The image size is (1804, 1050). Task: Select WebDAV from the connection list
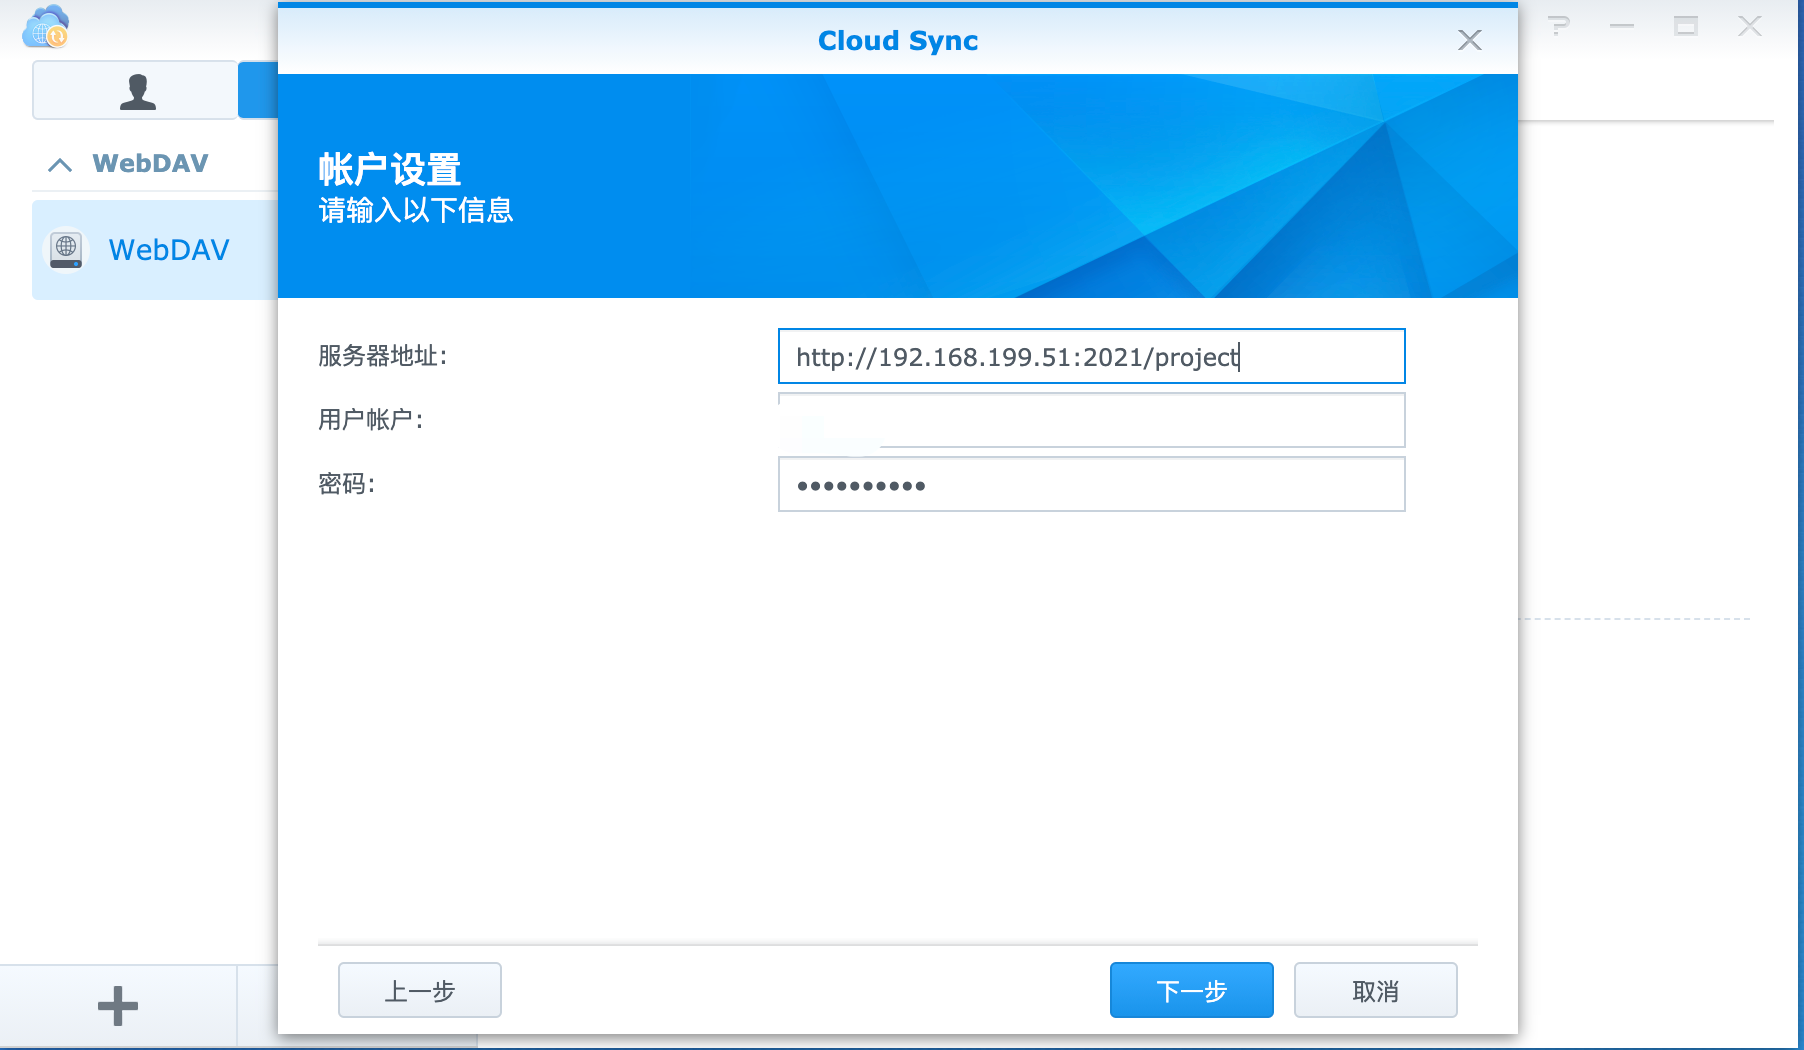(169, 249)
